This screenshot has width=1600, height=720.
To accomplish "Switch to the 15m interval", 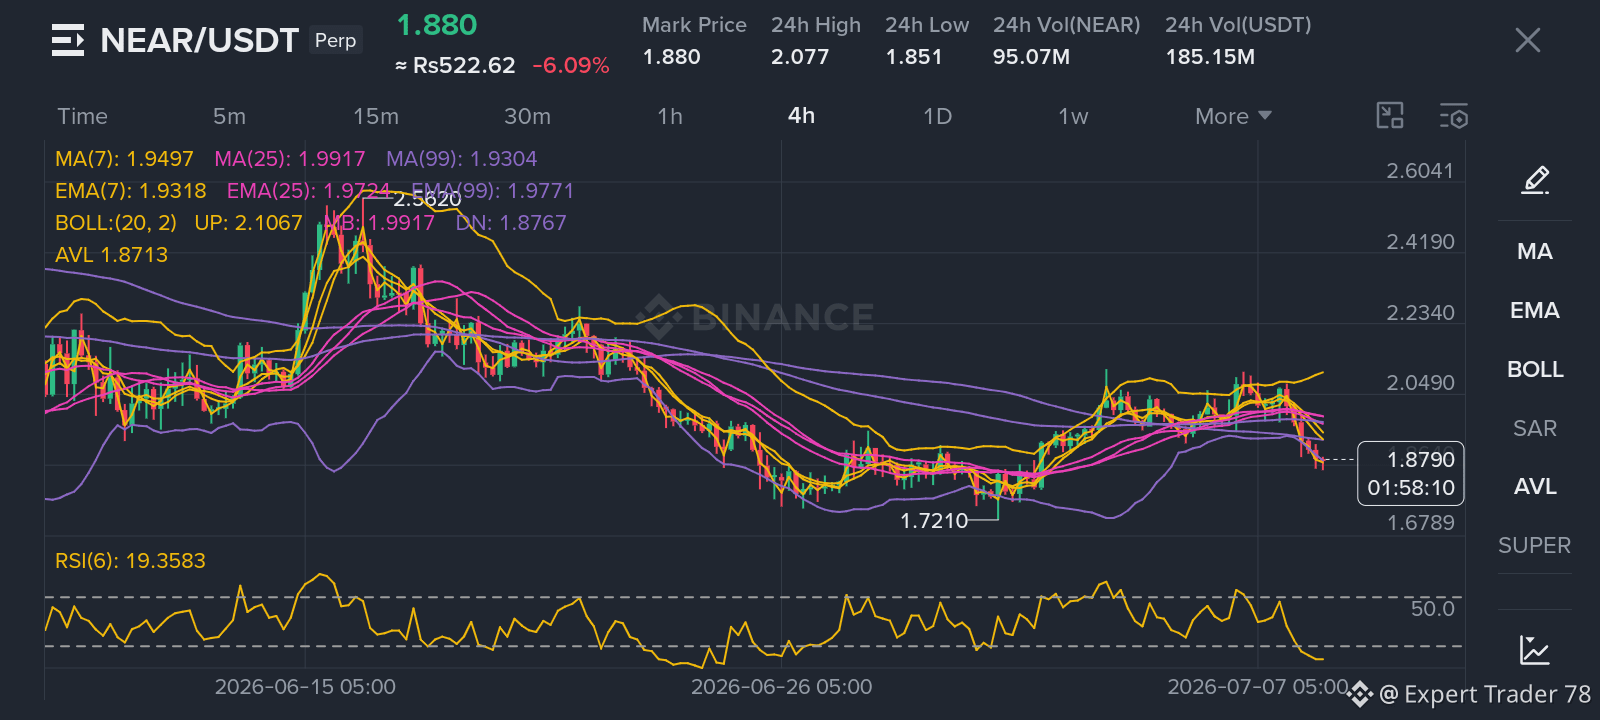I will (376, 116).
